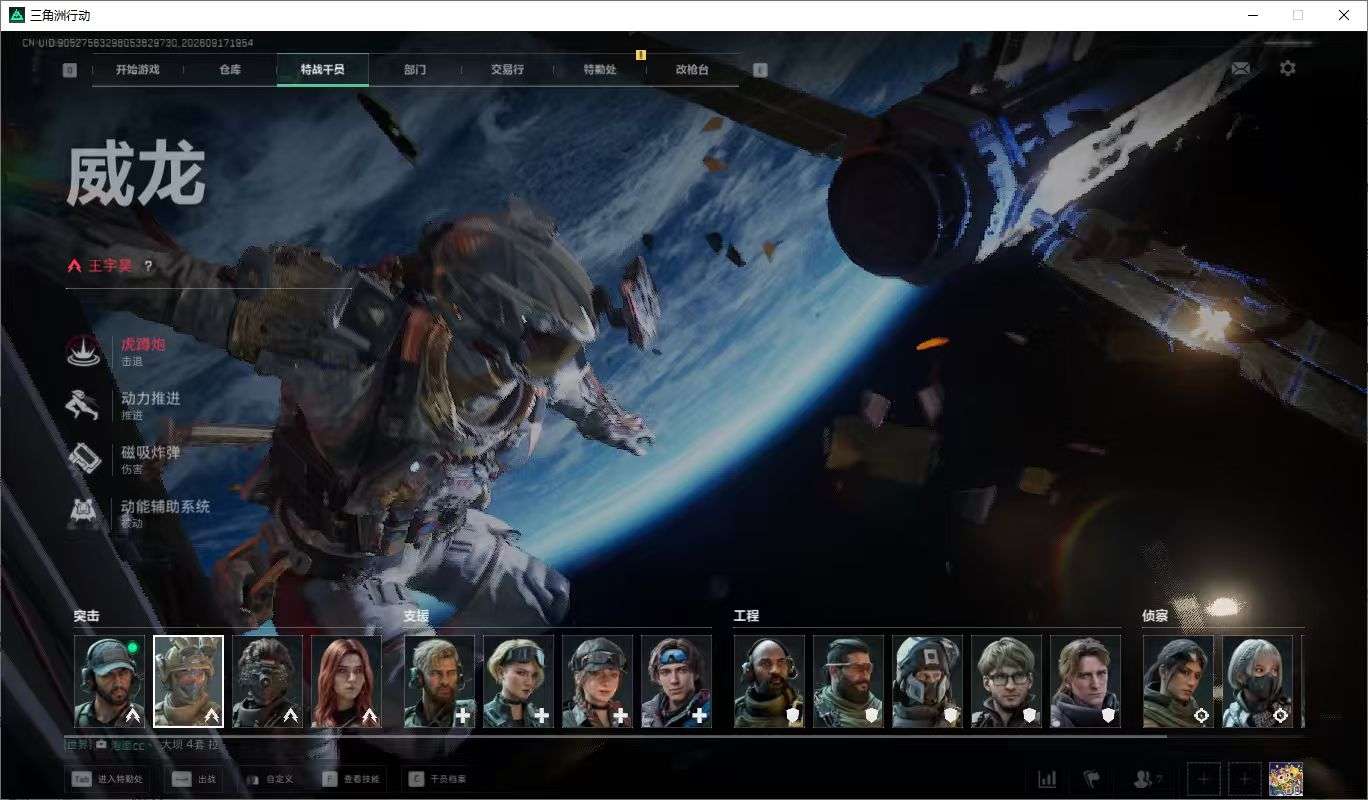
Task: Choose the dark-haired 侦察 operator portrait
Action: tap(1178, 681)
